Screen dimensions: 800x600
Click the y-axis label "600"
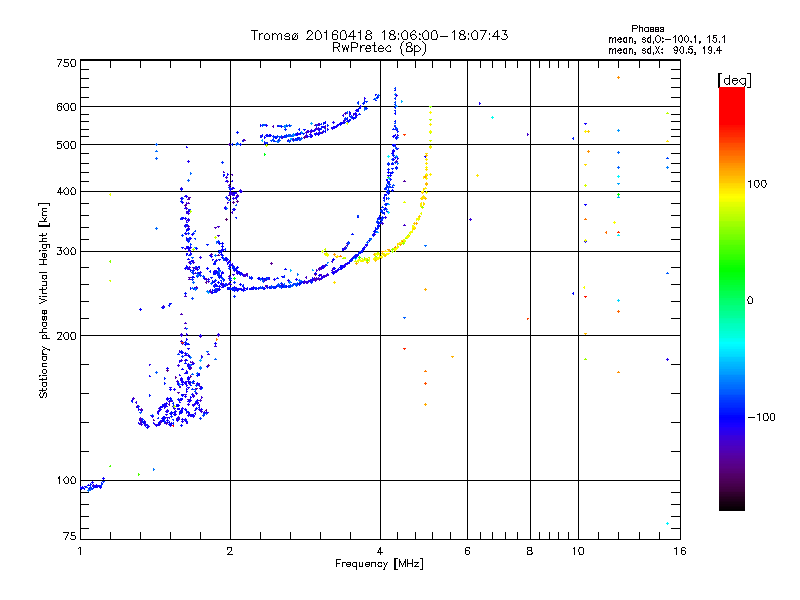click(x=66, y=107)
